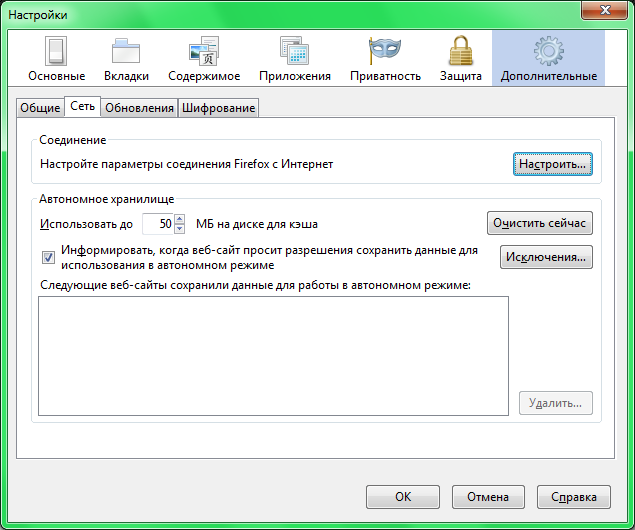Screen dimensions: 635x530
Task: Click the label Использовать до
Action: [x=86, y=224]
